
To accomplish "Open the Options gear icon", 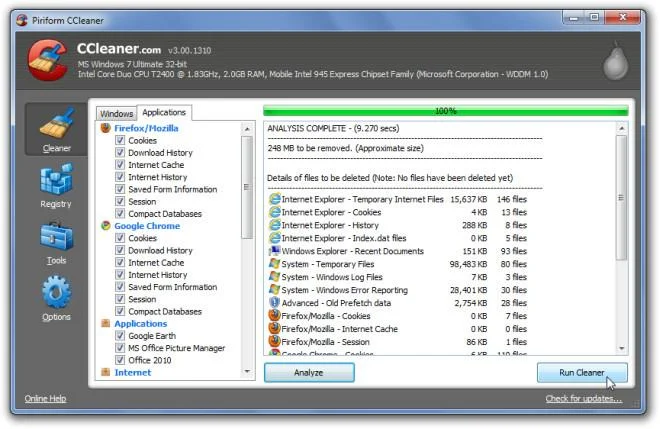I will 56,292.
